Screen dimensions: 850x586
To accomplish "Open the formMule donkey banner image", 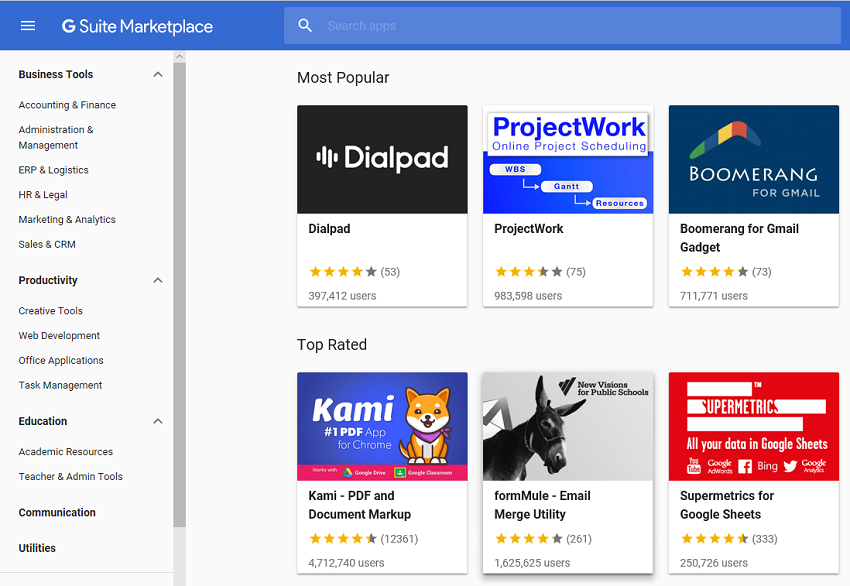I will pos(568,427).
